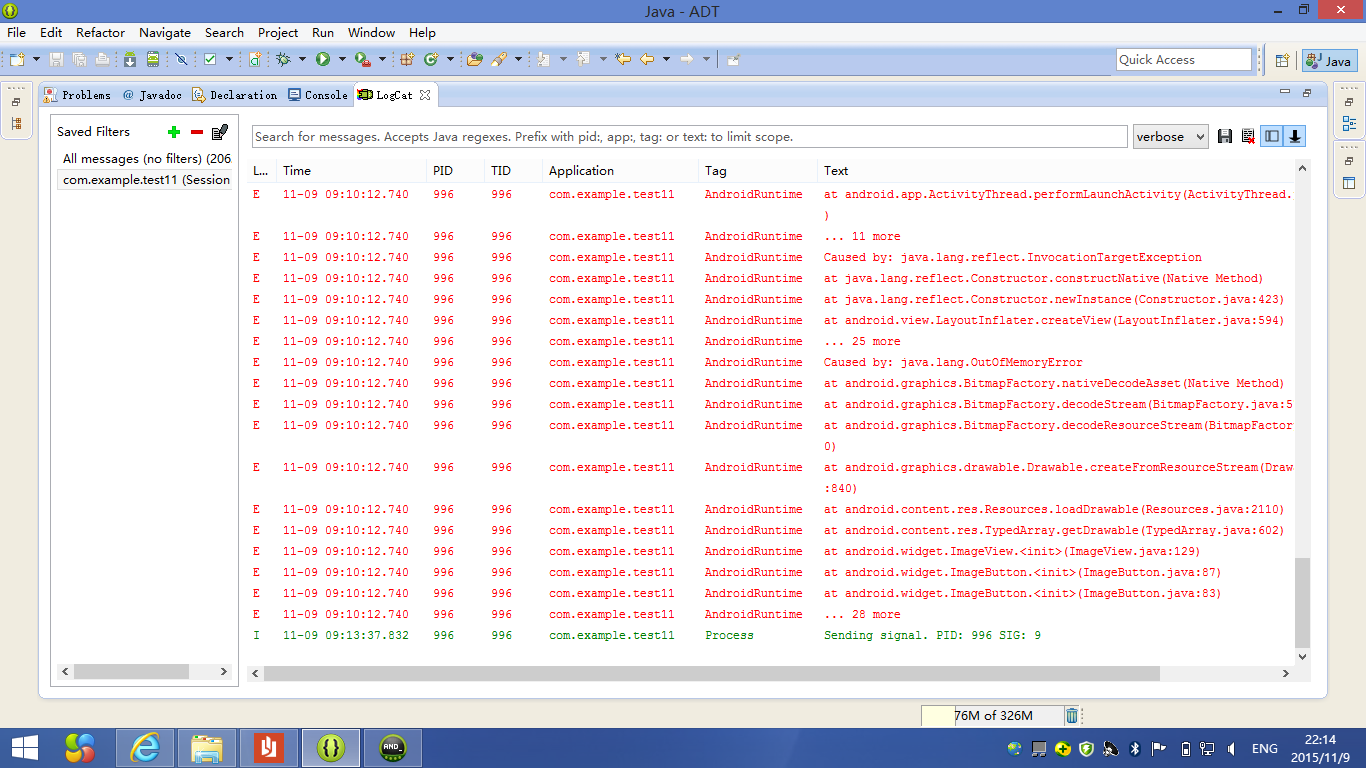Screen dimensions: 1366x768
Task: Open the Refactor menu
Action: 101,32
